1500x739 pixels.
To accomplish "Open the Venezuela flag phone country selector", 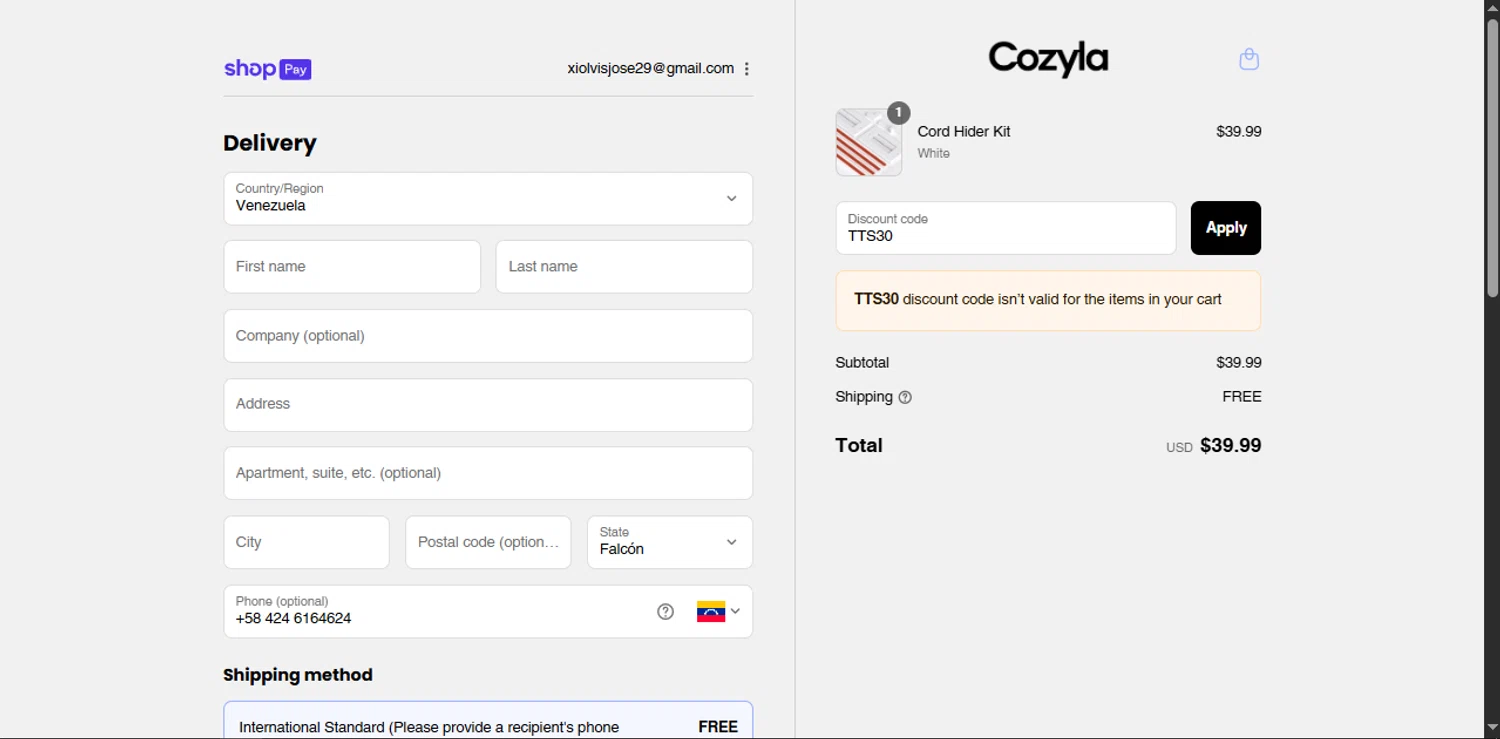I will pos(718,611).
